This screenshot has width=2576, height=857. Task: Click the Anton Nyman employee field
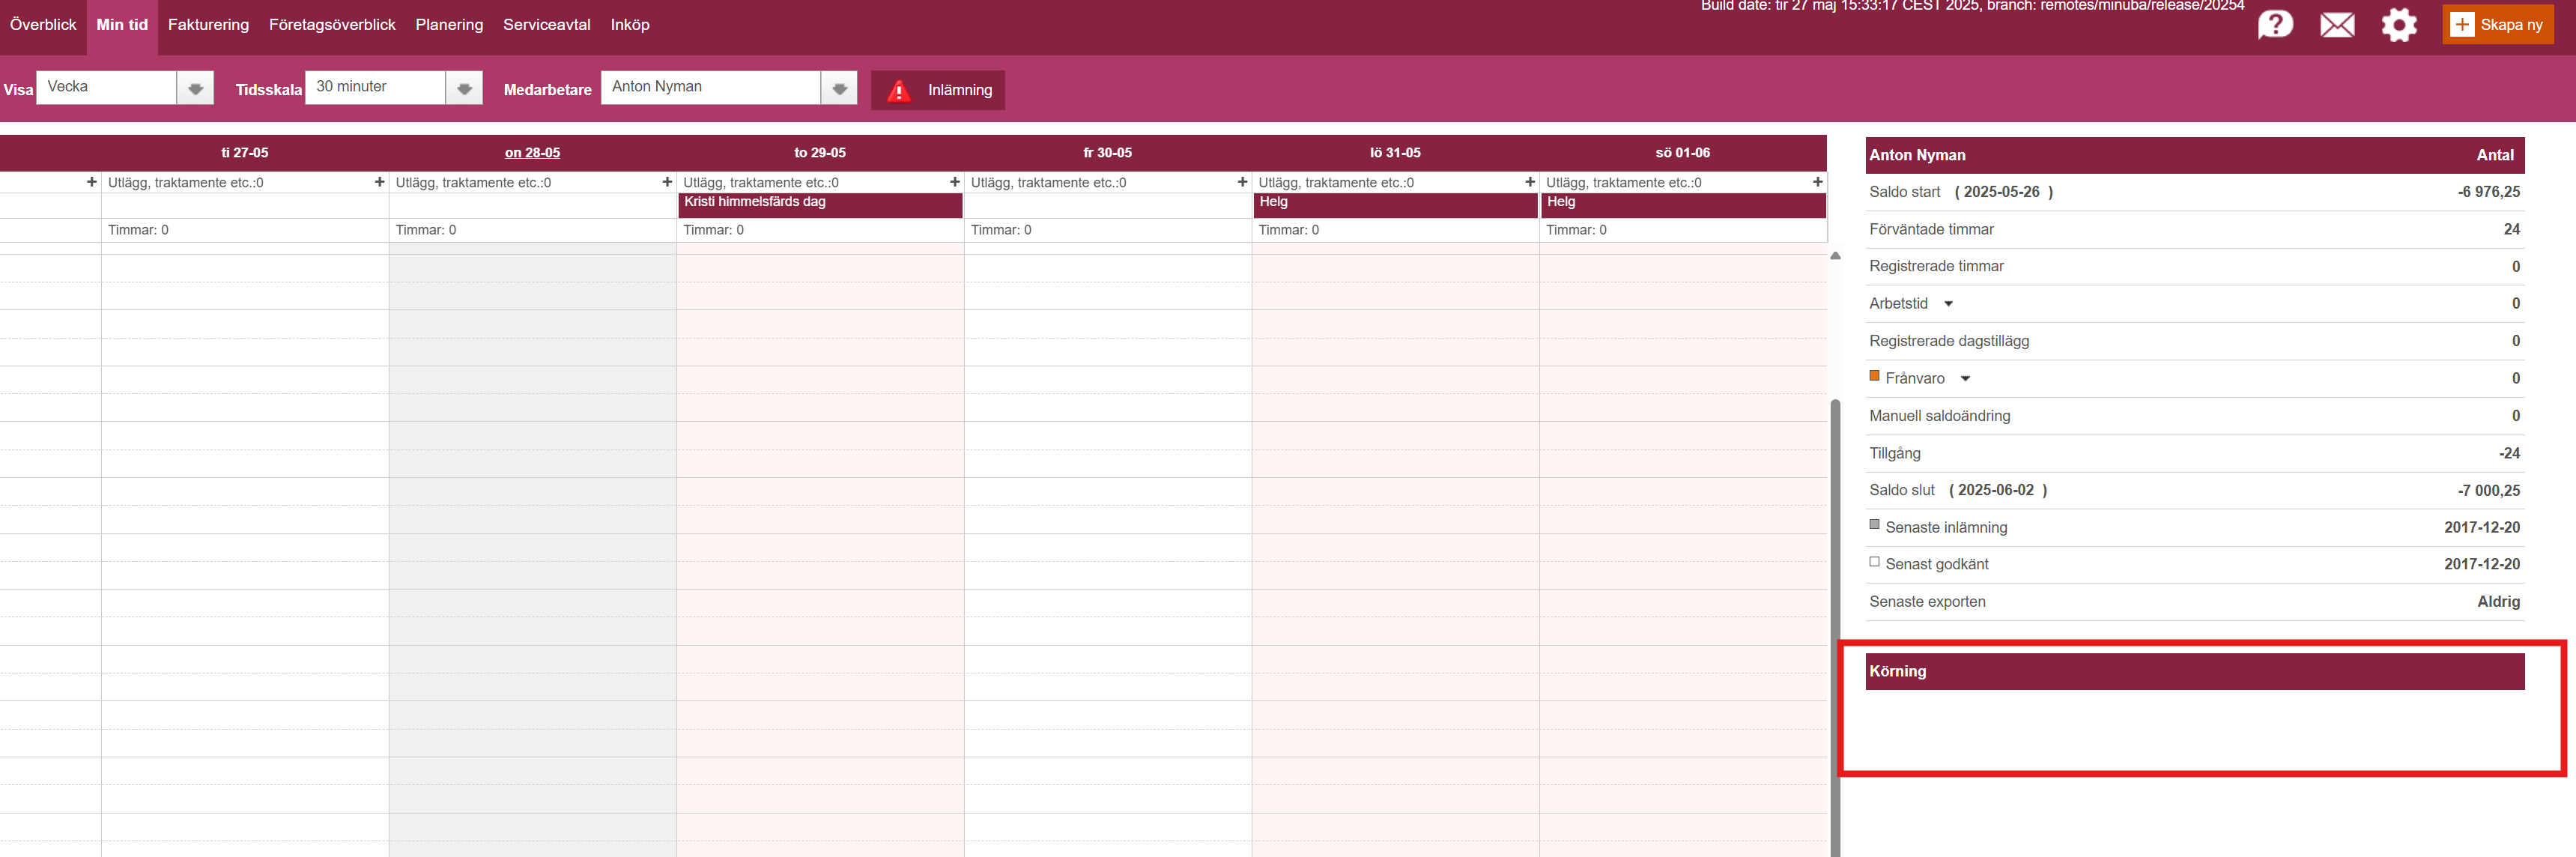pyautogui.click(x=711, y=87)
